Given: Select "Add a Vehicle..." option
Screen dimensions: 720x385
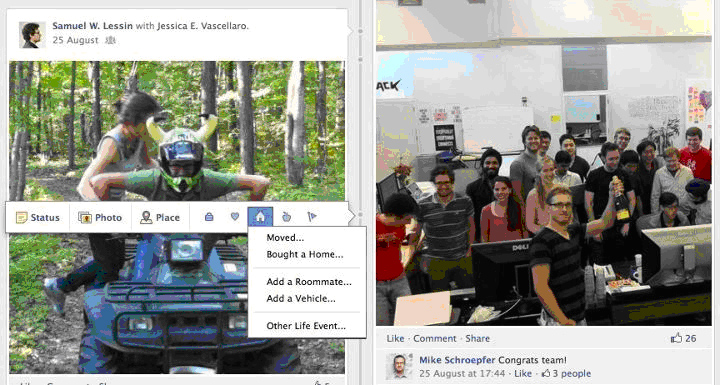Looking at the screenshot, I should [x=301, y=298].
